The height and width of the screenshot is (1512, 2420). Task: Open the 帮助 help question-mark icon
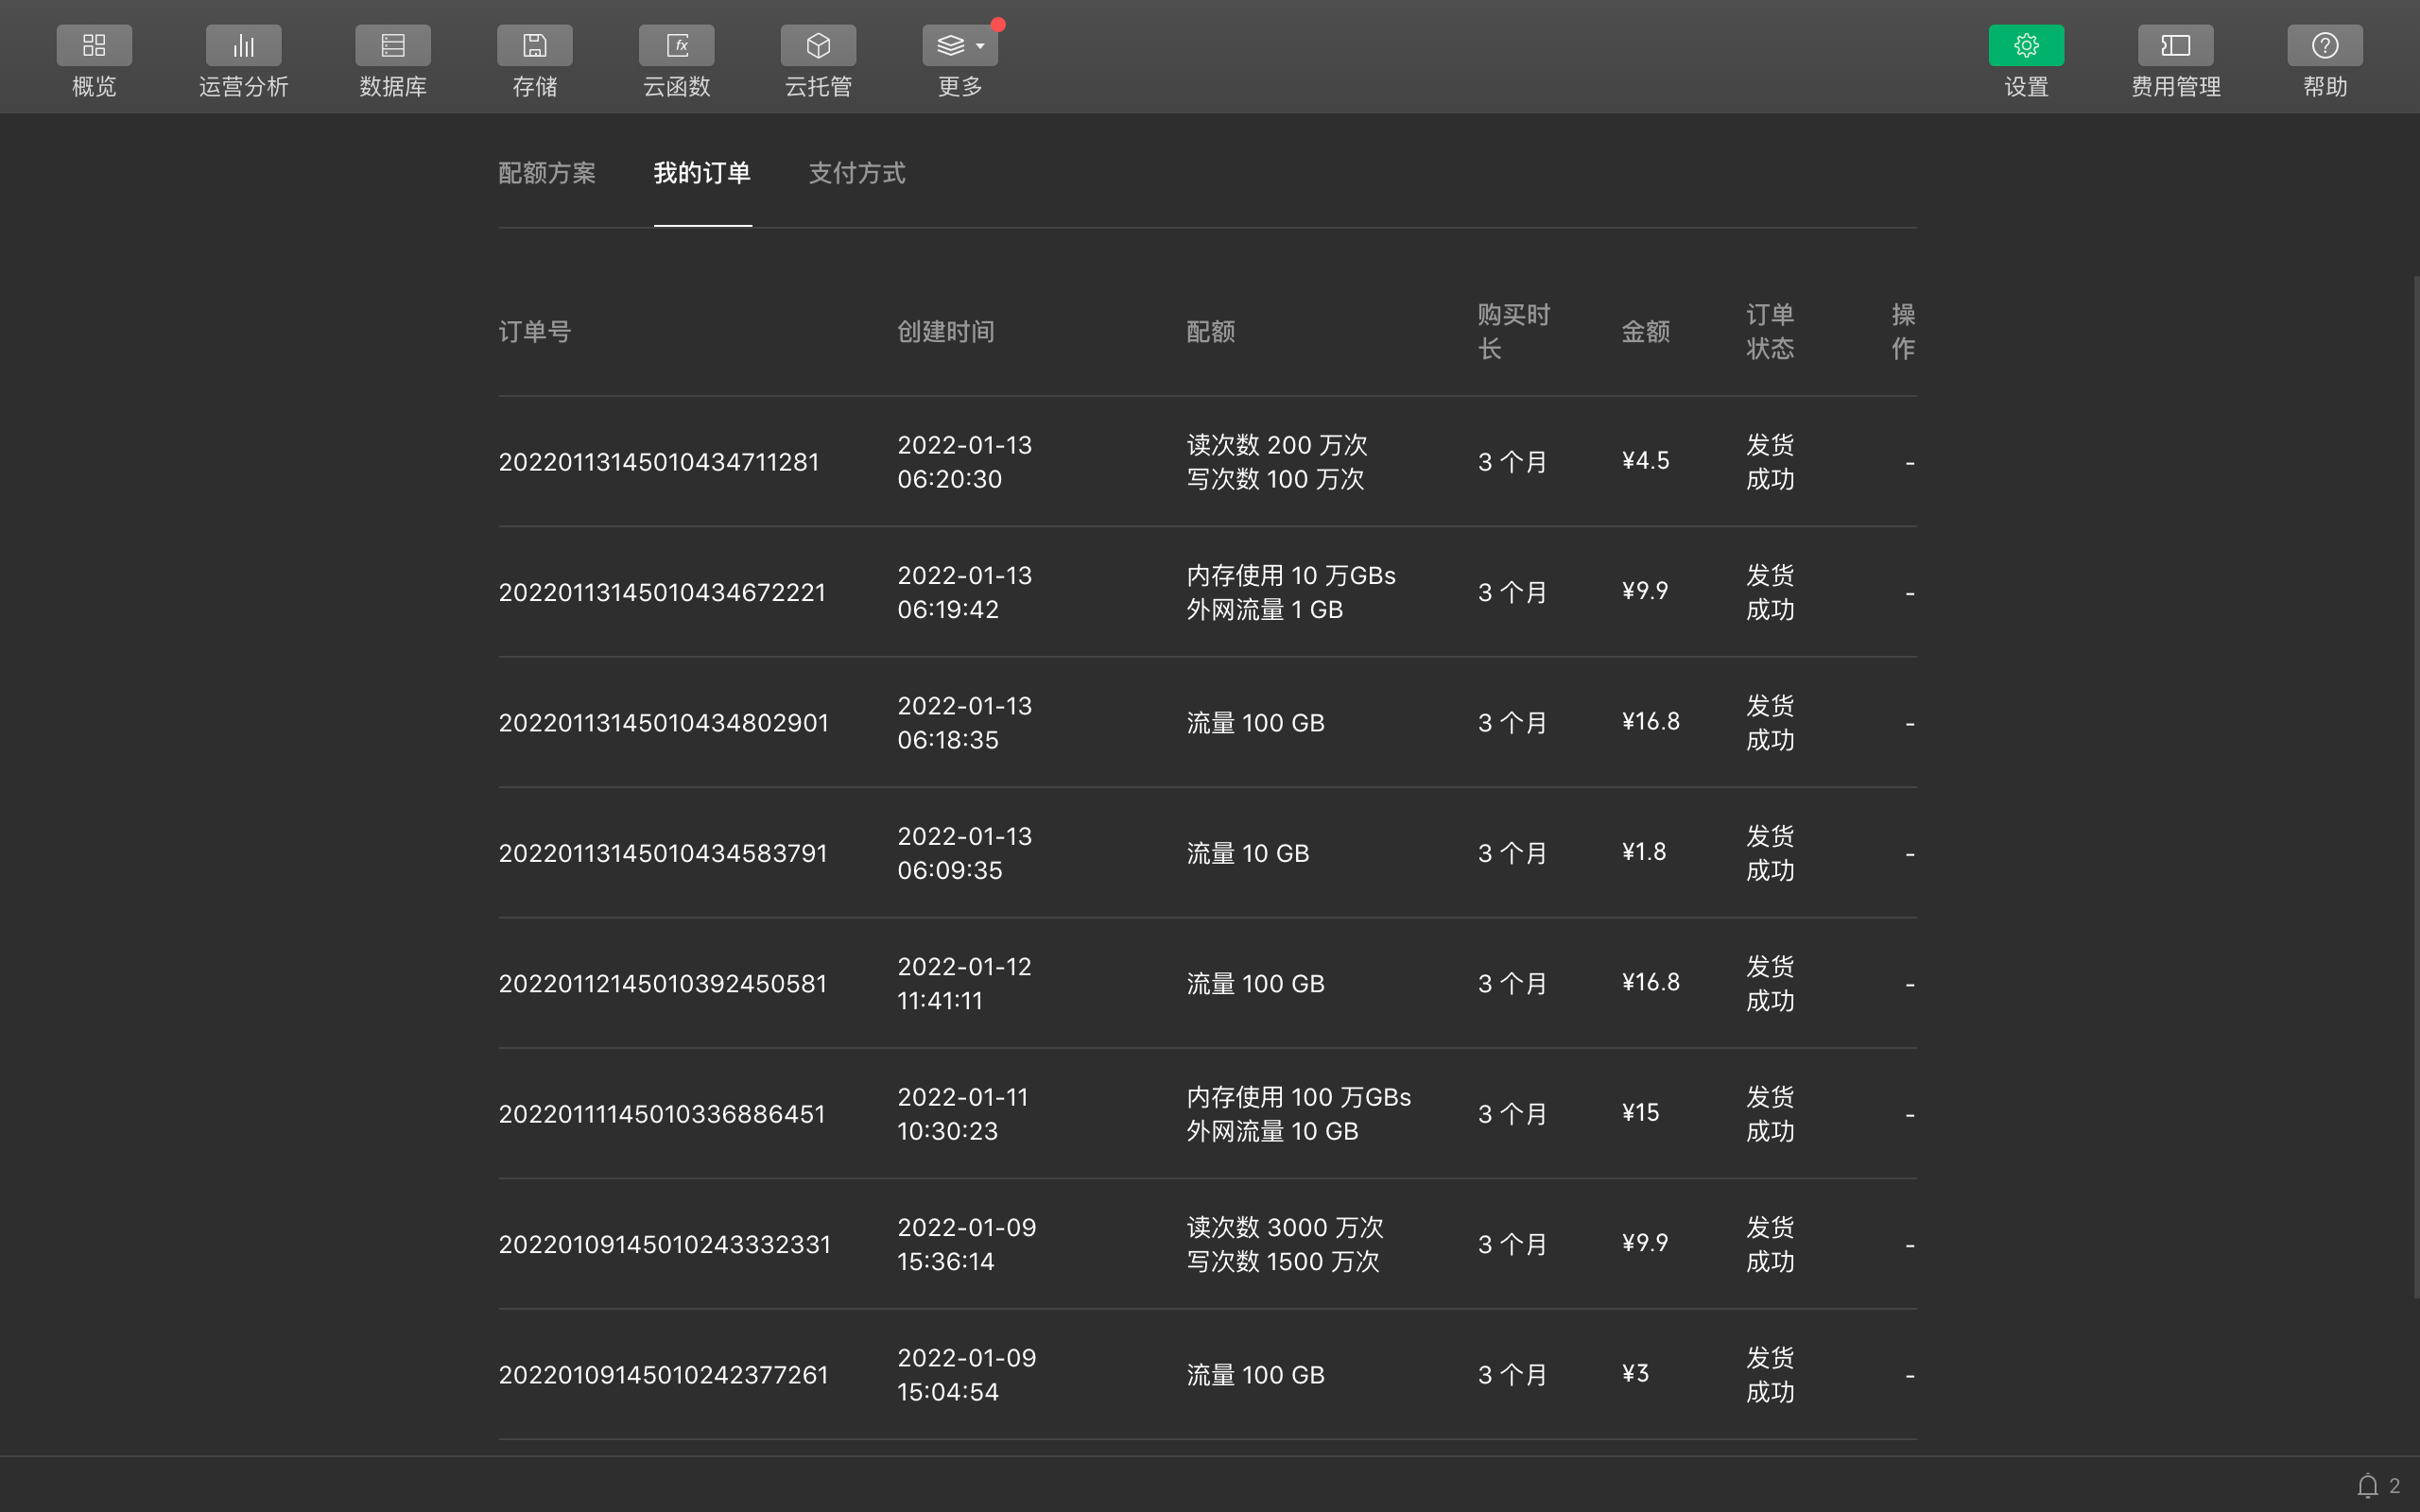pos(2324,46)
